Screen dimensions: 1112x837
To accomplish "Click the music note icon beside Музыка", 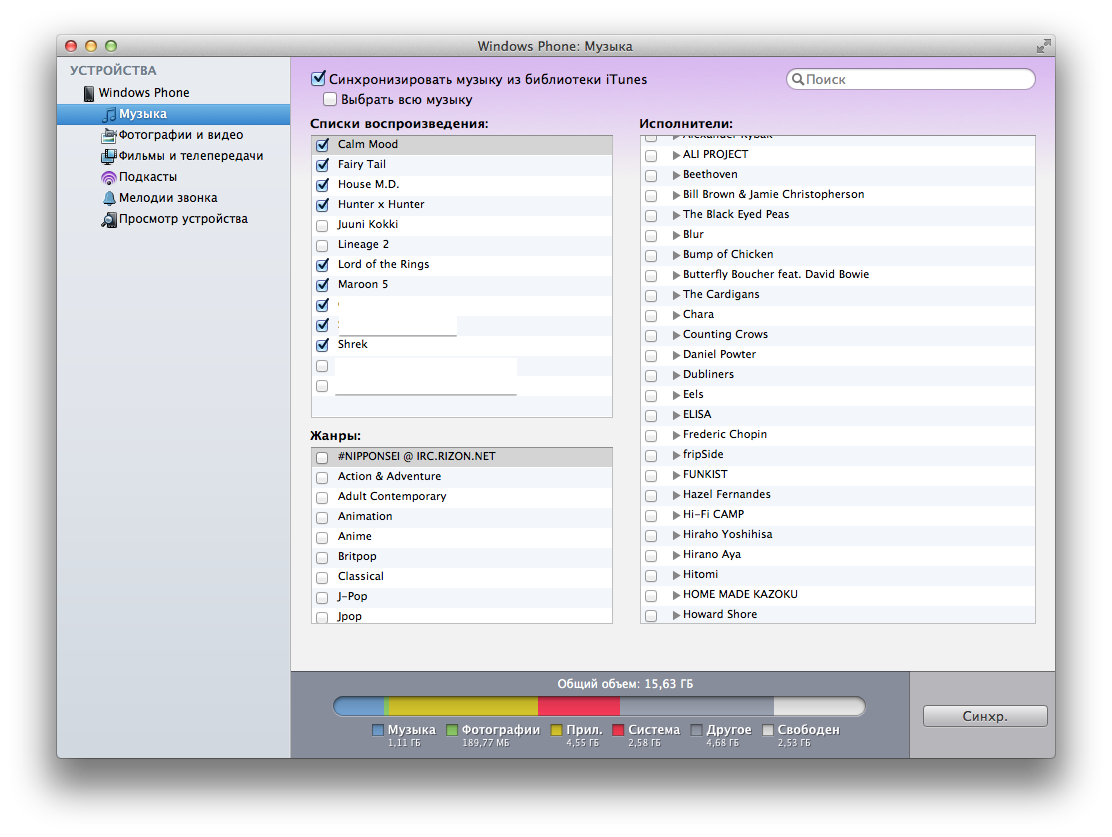I will click(109, 114).
